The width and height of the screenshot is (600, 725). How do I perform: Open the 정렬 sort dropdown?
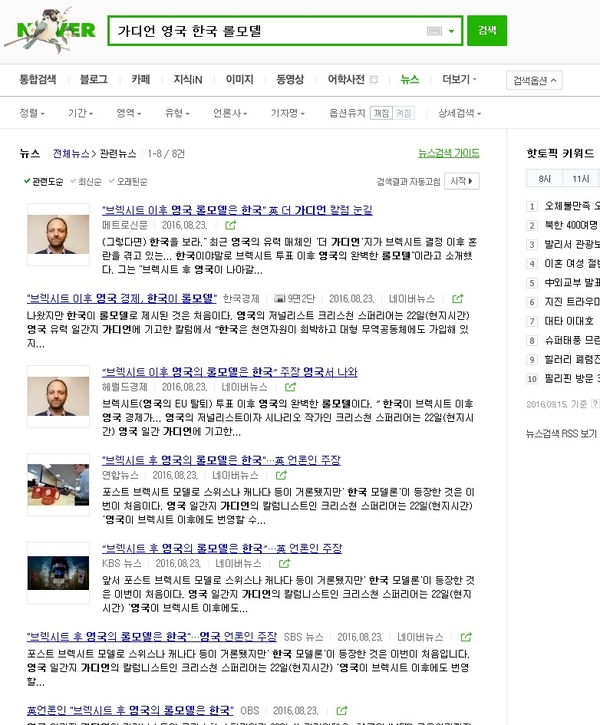click(x=32, y=113)
